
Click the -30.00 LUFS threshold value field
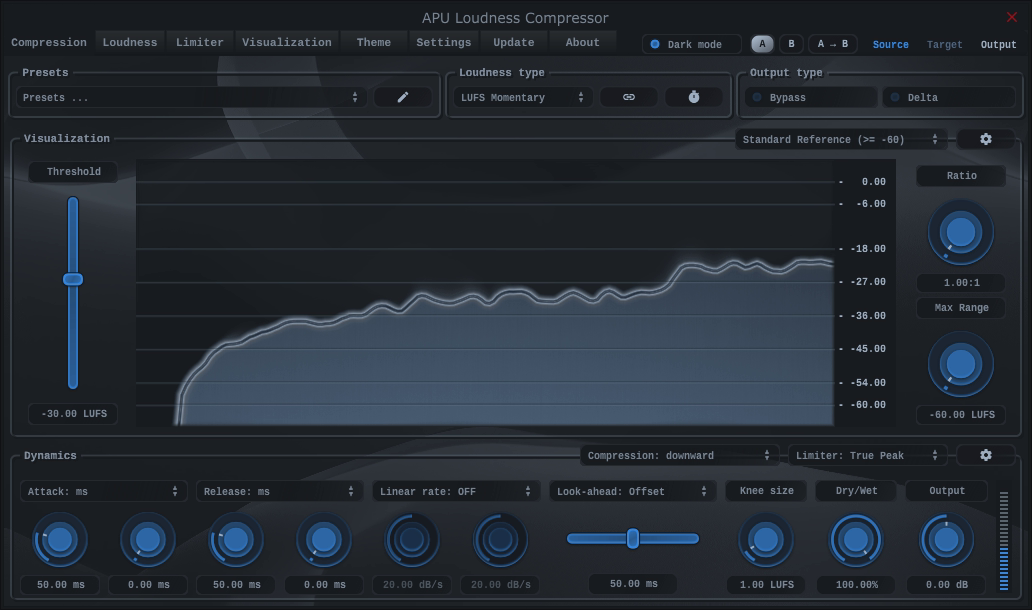[74, 414]
